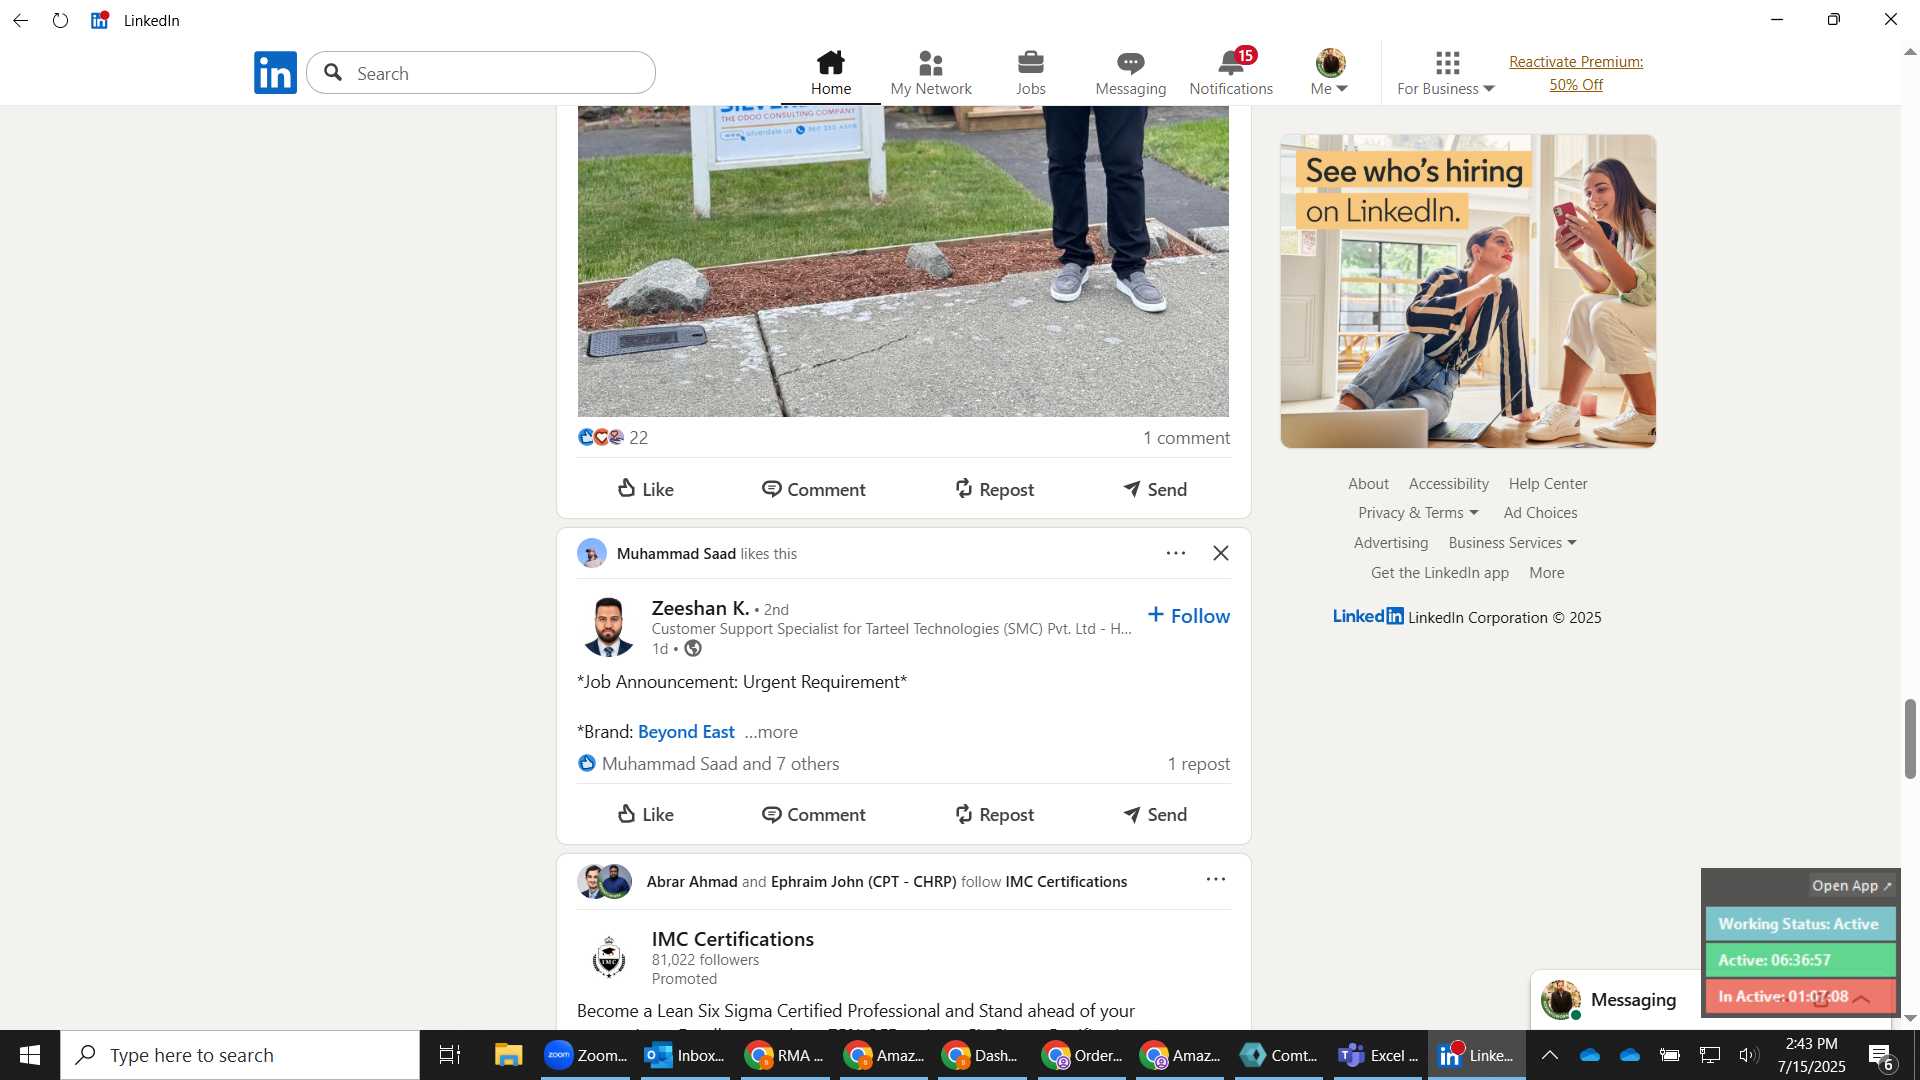Image resolution: width=1920 pixels, height=1080 pixels.
Task: Switch to Zoom in taskbar
Action: coord(586,1055)
